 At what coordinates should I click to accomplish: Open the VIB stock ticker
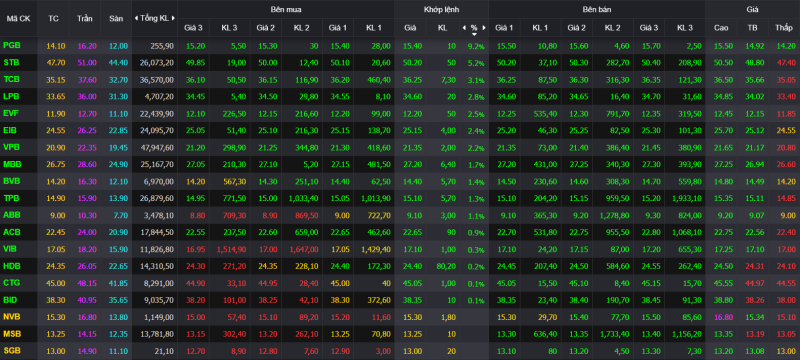tap(10, 249)
